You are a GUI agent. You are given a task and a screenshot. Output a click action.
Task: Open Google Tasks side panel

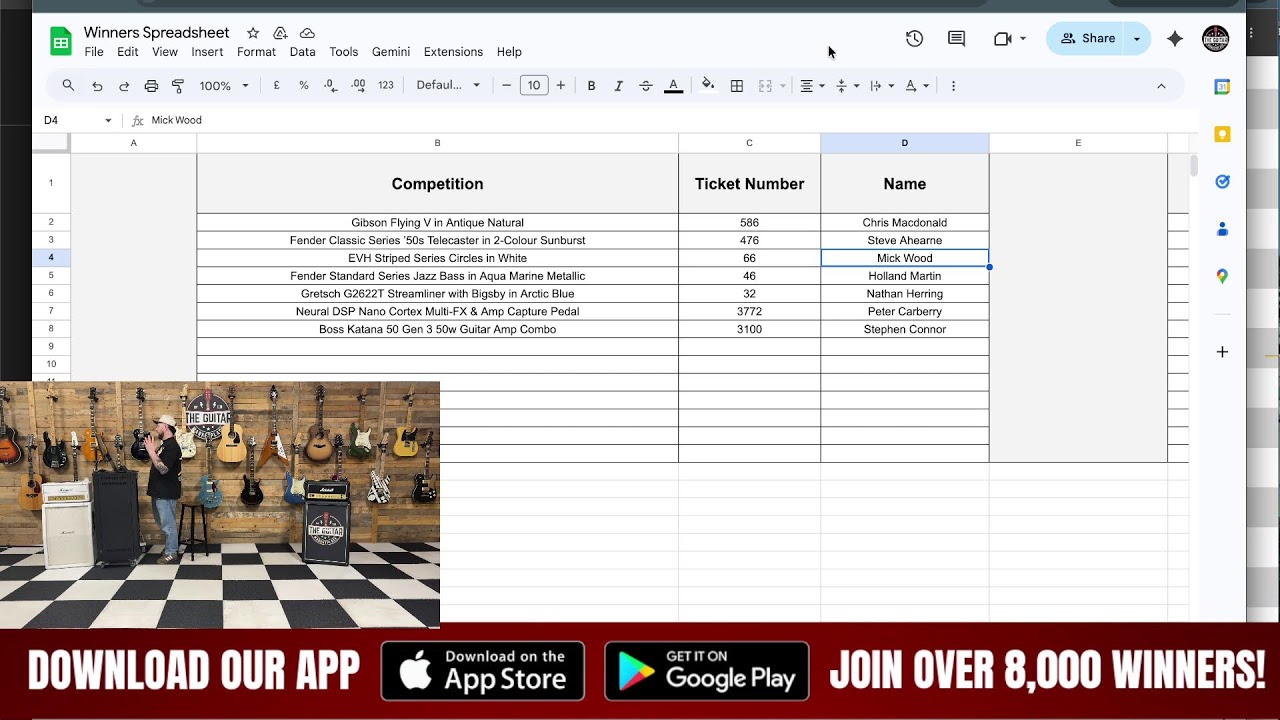tap(1222, 181)
